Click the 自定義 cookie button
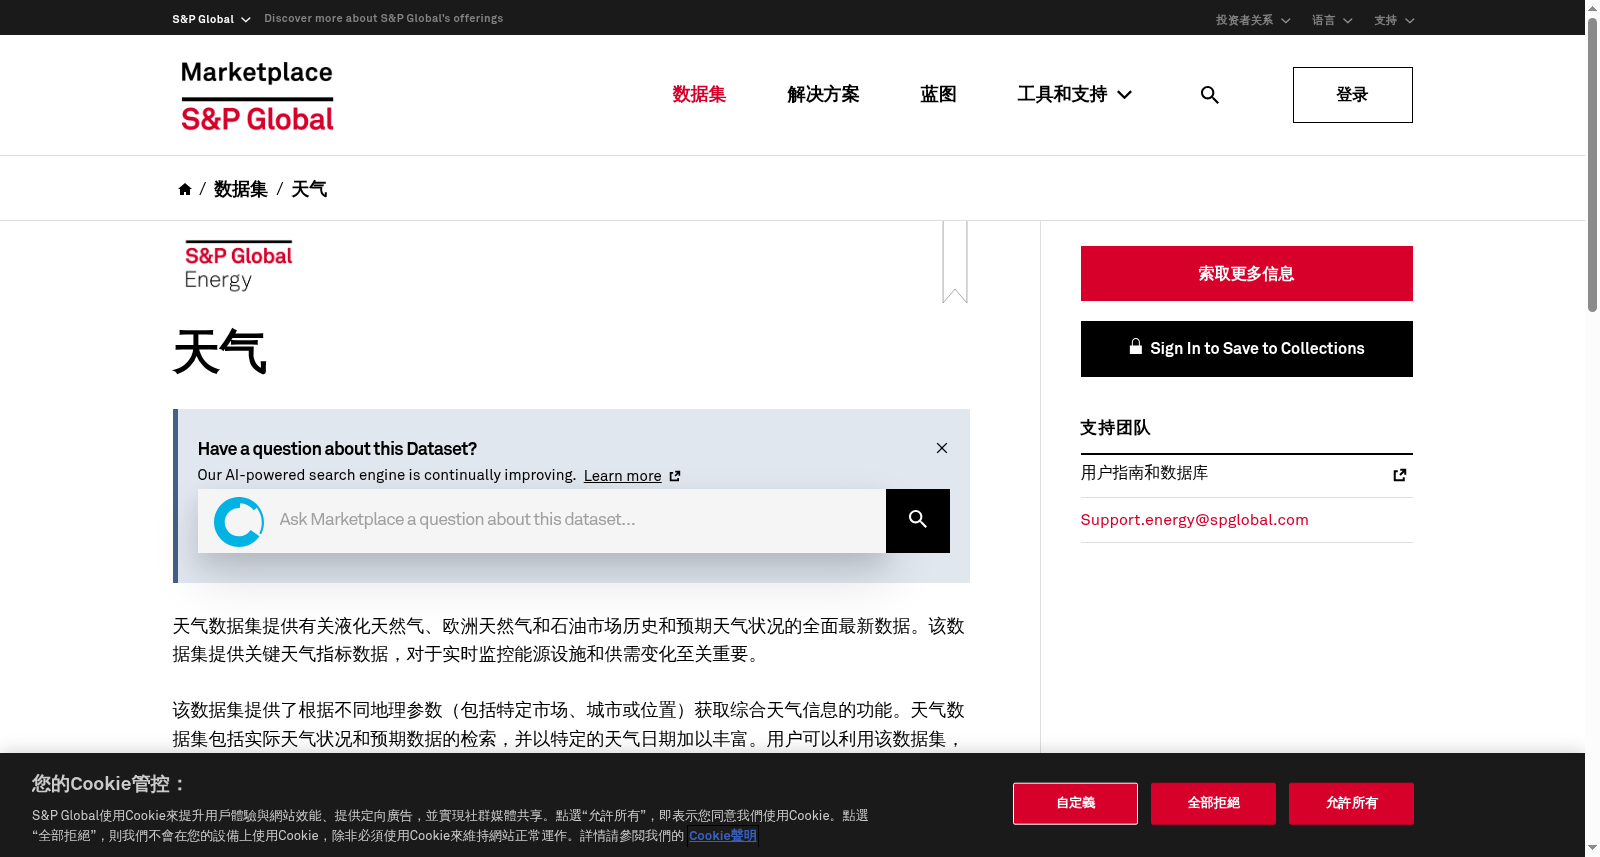 click(1075, 803)
